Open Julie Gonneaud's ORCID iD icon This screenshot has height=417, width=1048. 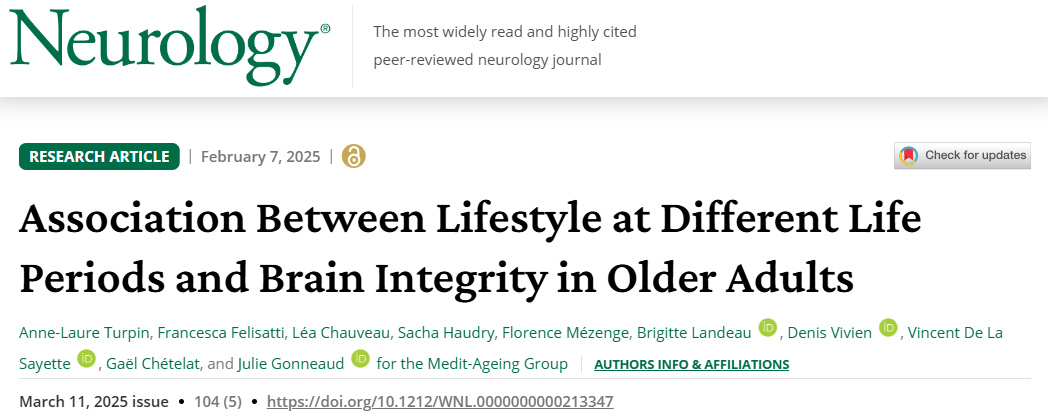[x=361, y=359]
